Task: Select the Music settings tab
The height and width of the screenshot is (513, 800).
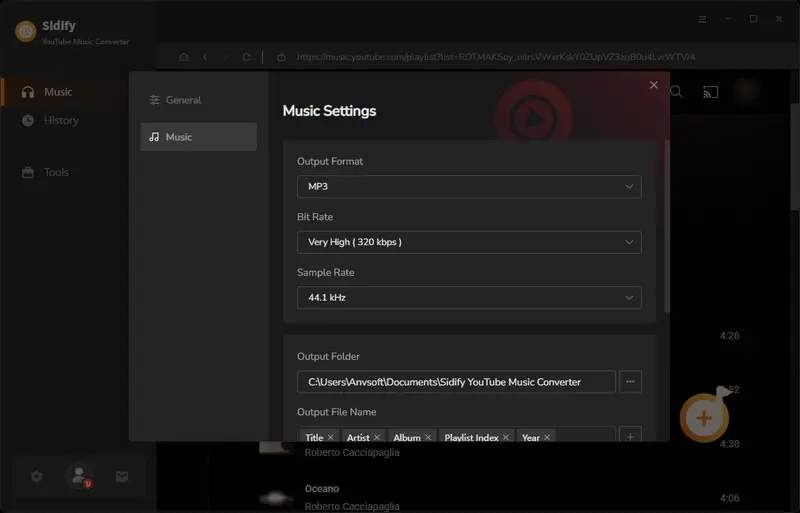Action: pyautogui.click(x=198, y=137)
